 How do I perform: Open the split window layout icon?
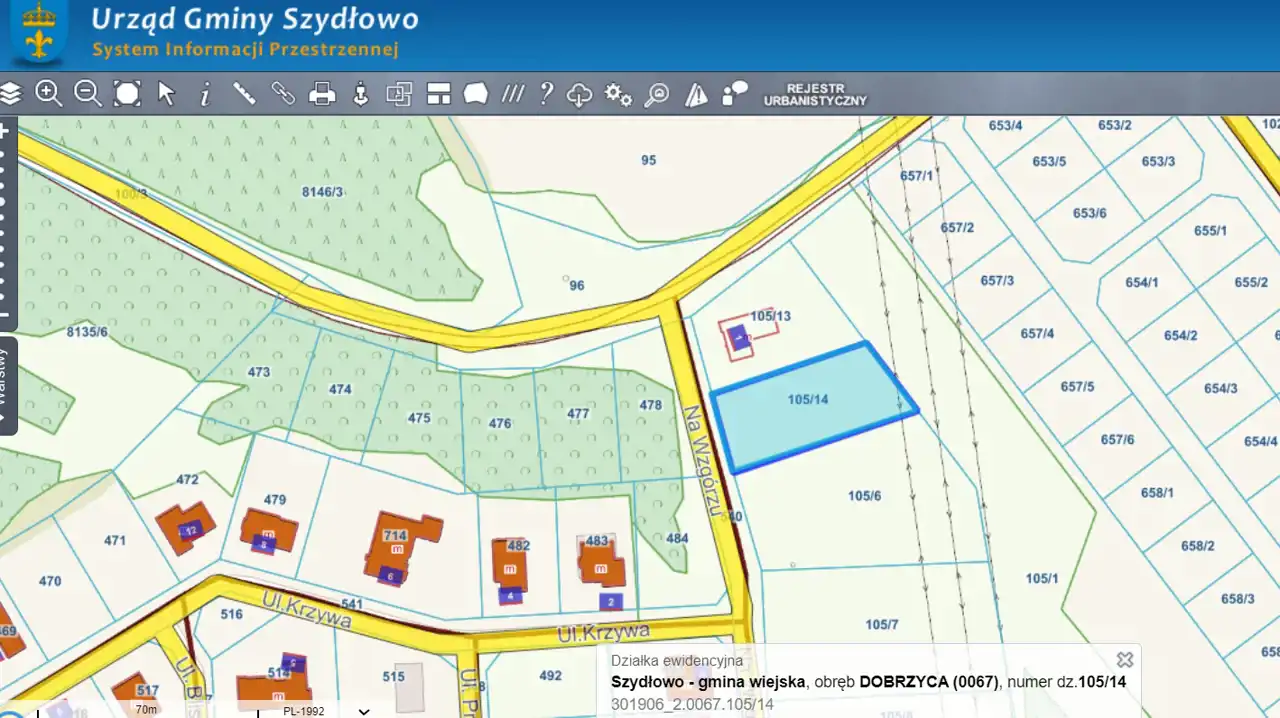point(439,94)
